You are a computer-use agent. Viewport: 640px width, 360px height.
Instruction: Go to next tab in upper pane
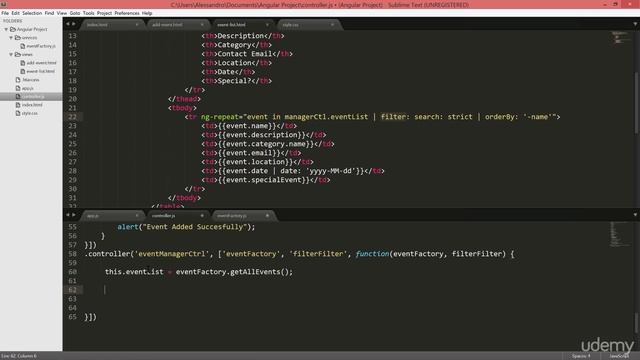click(x=74, y=24)
